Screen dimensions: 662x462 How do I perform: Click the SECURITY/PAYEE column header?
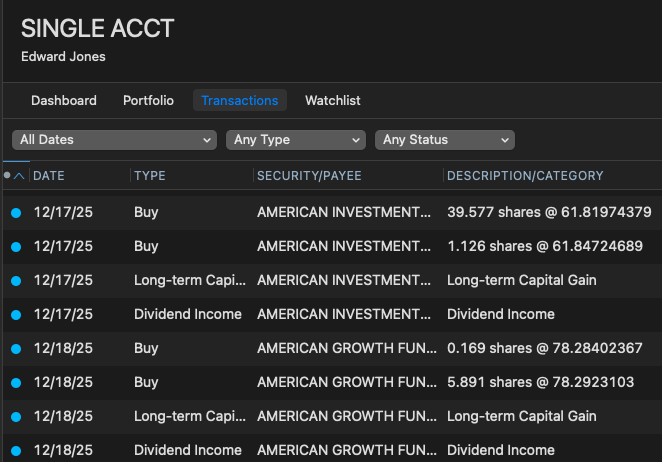309,176
